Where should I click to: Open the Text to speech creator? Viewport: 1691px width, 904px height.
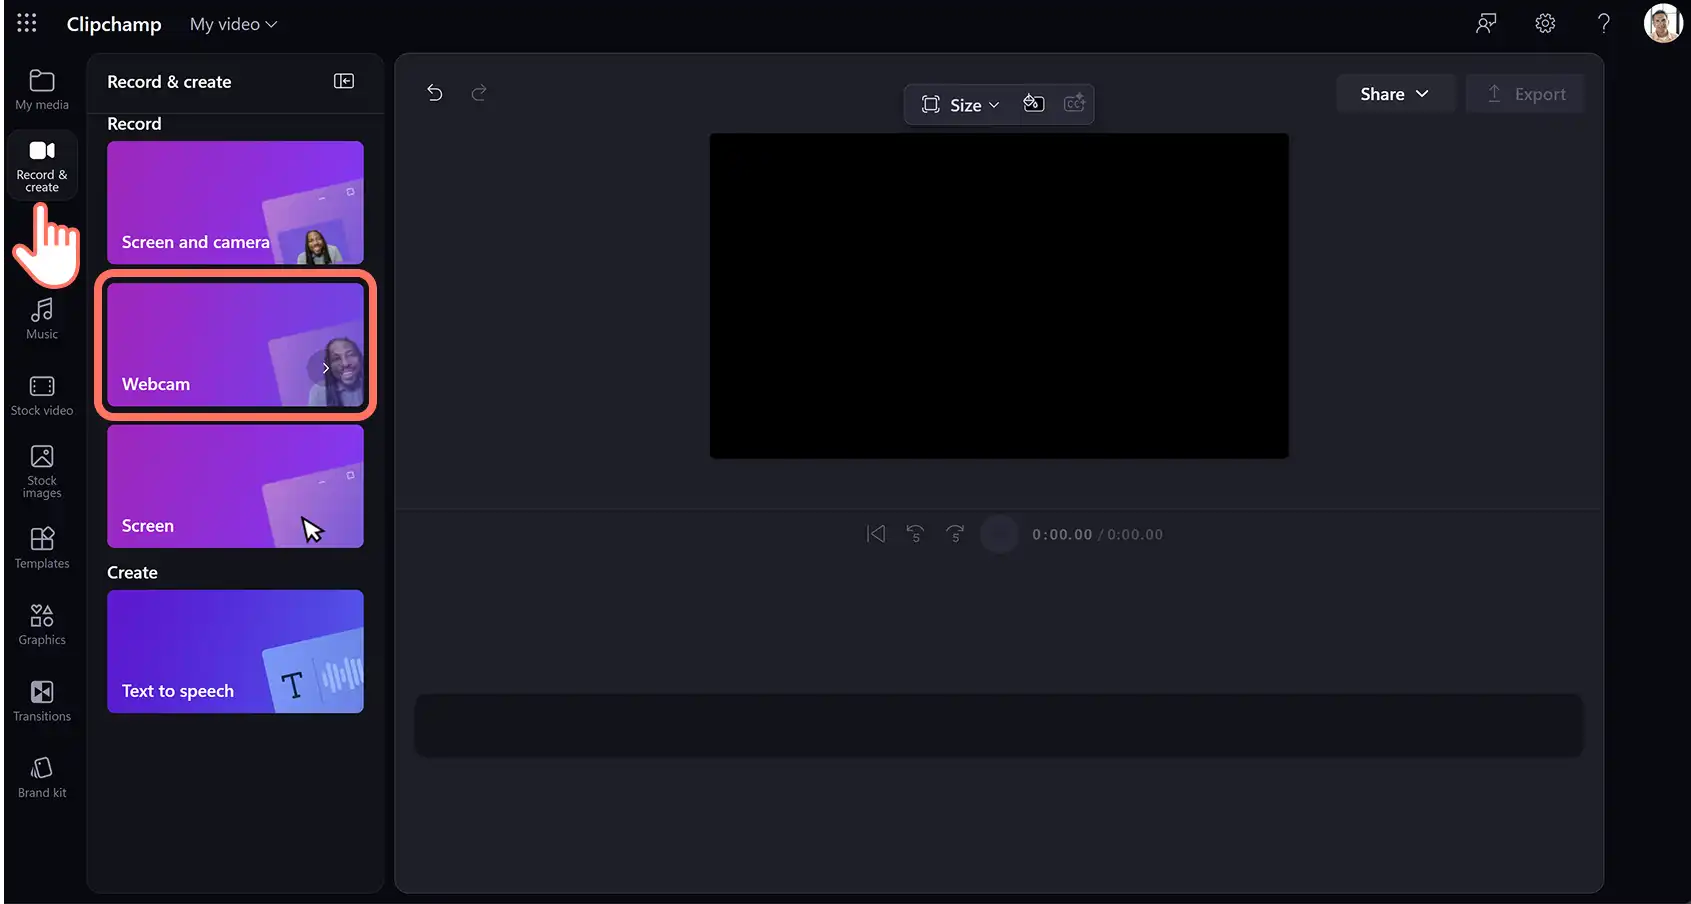click(235, 651)
